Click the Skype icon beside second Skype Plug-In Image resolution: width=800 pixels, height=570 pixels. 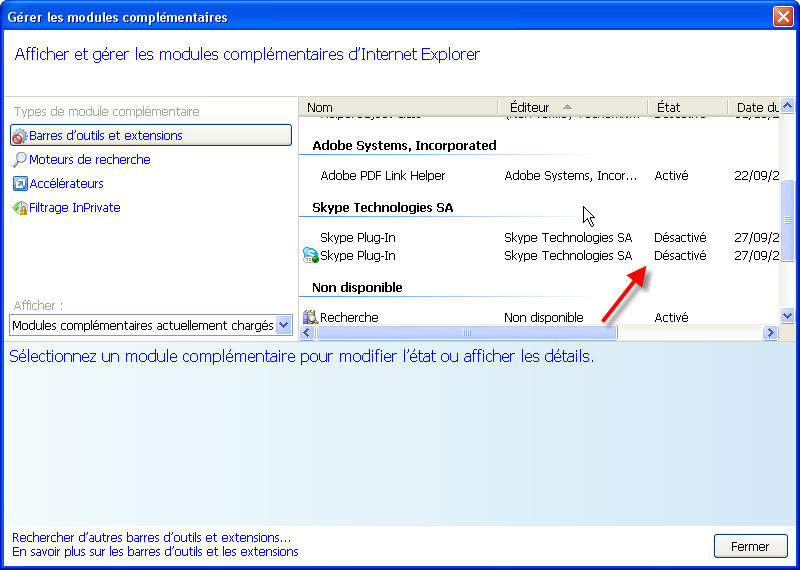click(310, 255)
